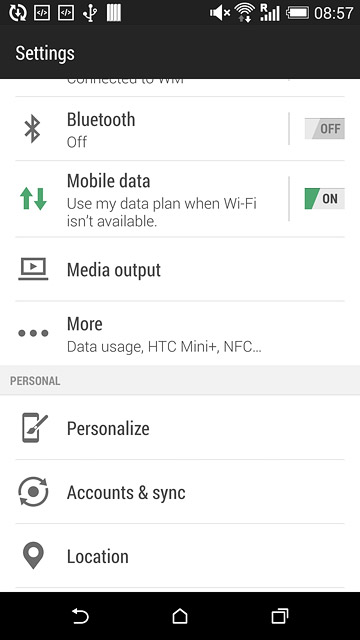Tap the green Mobile data arrows icon
Image resolution: width=360 pixels, height=640 pixels.
pyautogui.click(x=33, y=199)
